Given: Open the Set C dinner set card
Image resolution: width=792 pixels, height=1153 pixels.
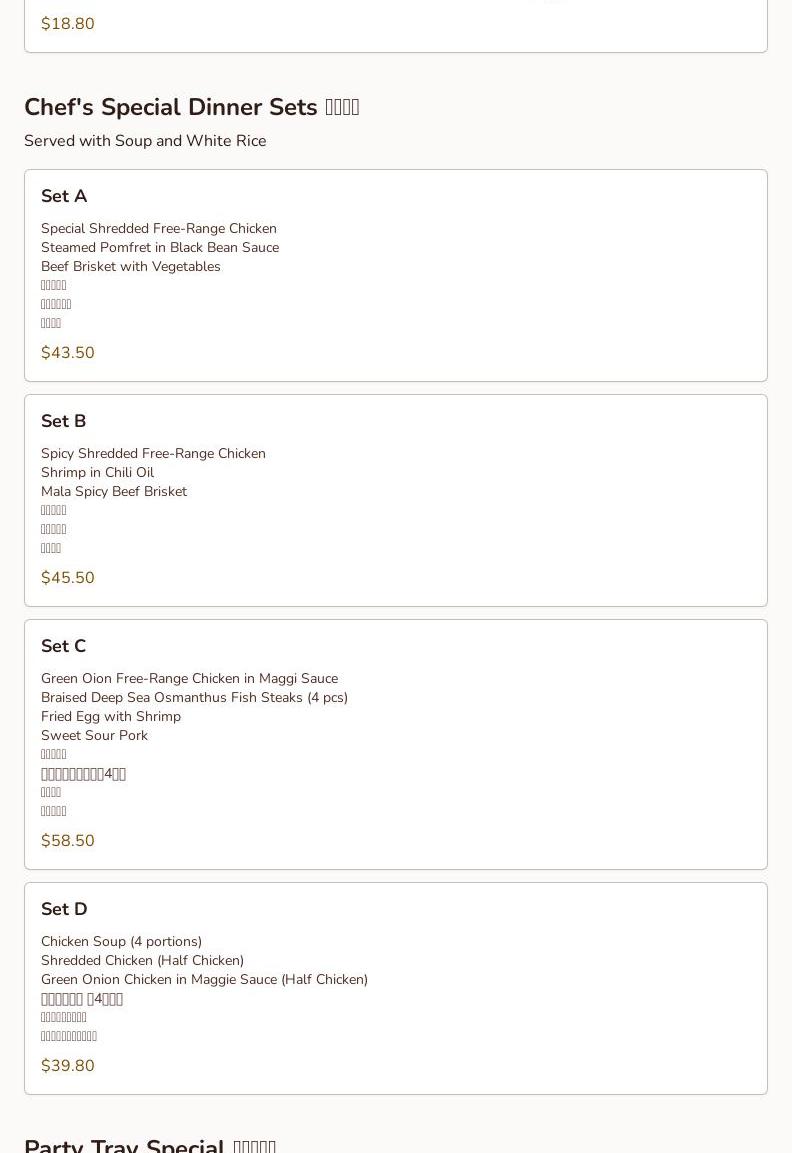Looking at the screenshot, I should [396, 745].
